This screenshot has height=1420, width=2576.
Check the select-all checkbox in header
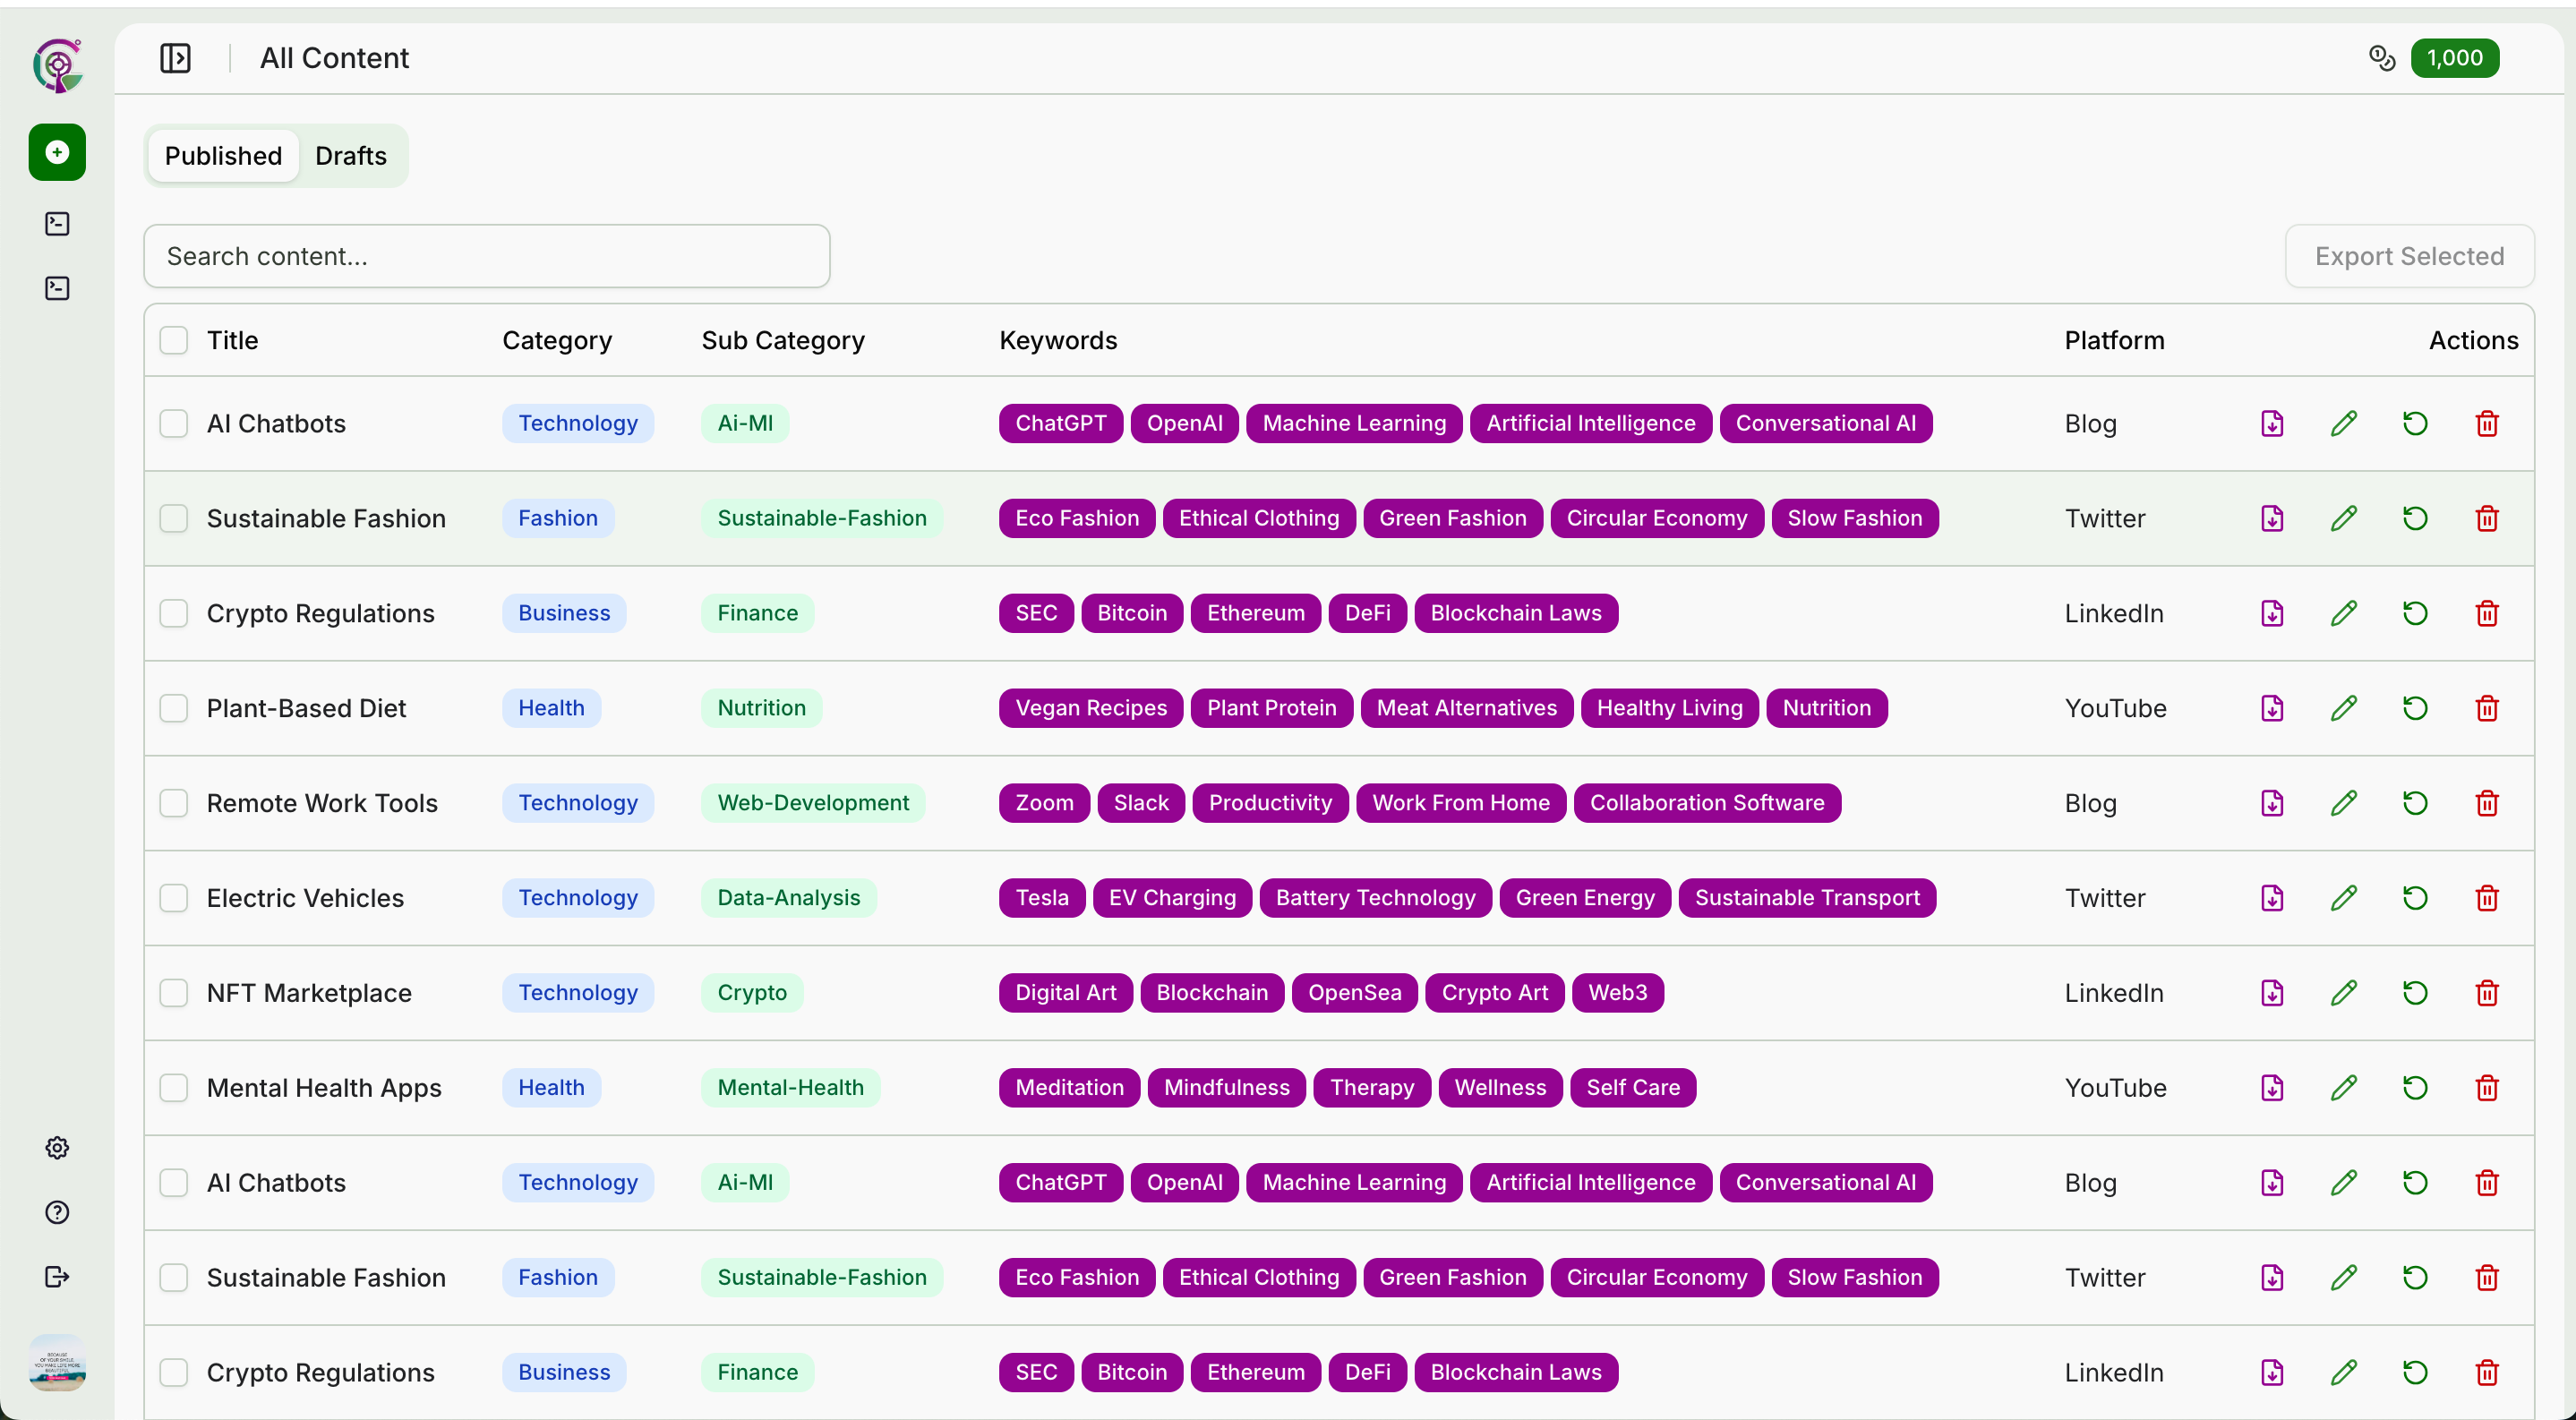point(174,340)
